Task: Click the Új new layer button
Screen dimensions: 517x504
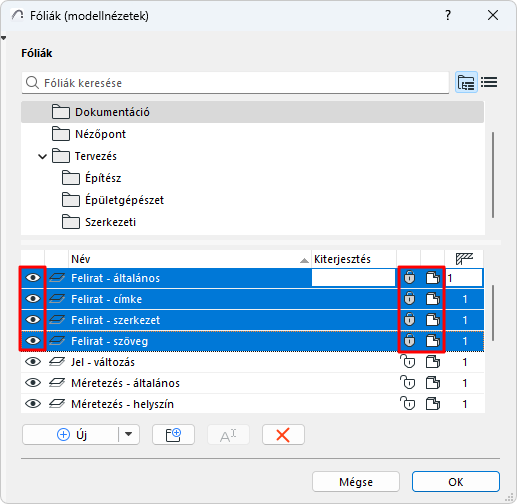Action: click(x=71, y=434)
